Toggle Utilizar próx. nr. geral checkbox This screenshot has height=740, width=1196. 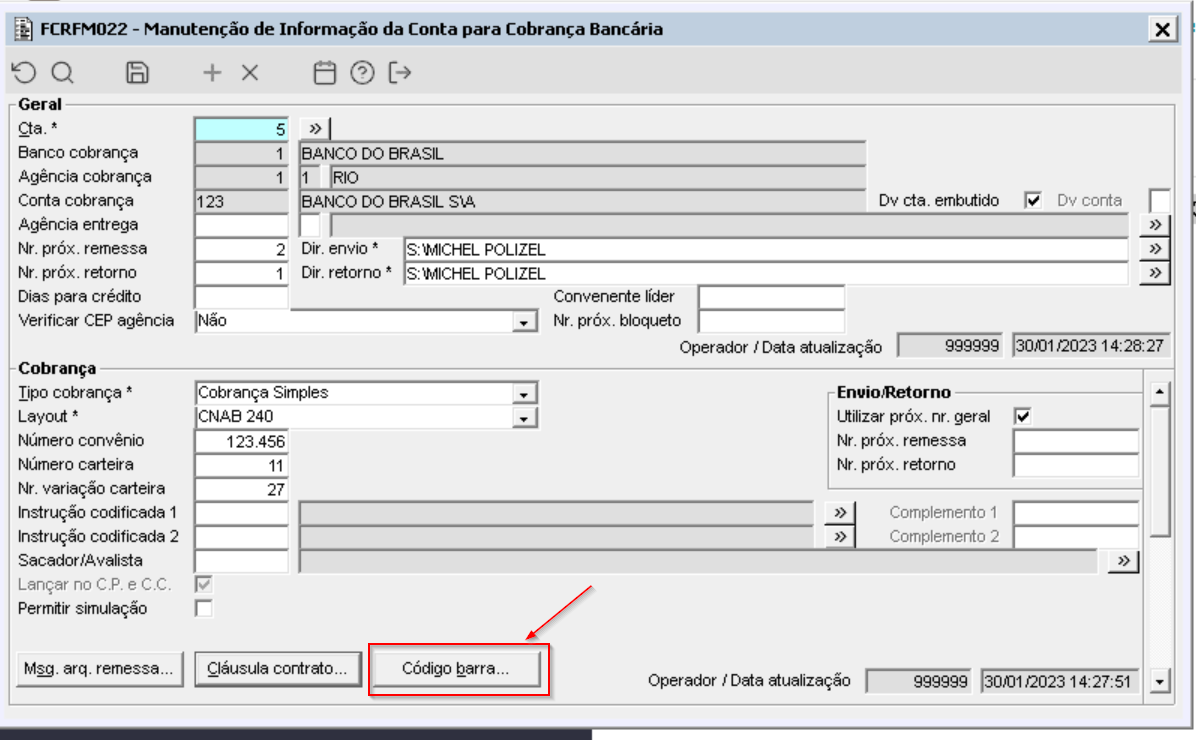coord(1022,417)
